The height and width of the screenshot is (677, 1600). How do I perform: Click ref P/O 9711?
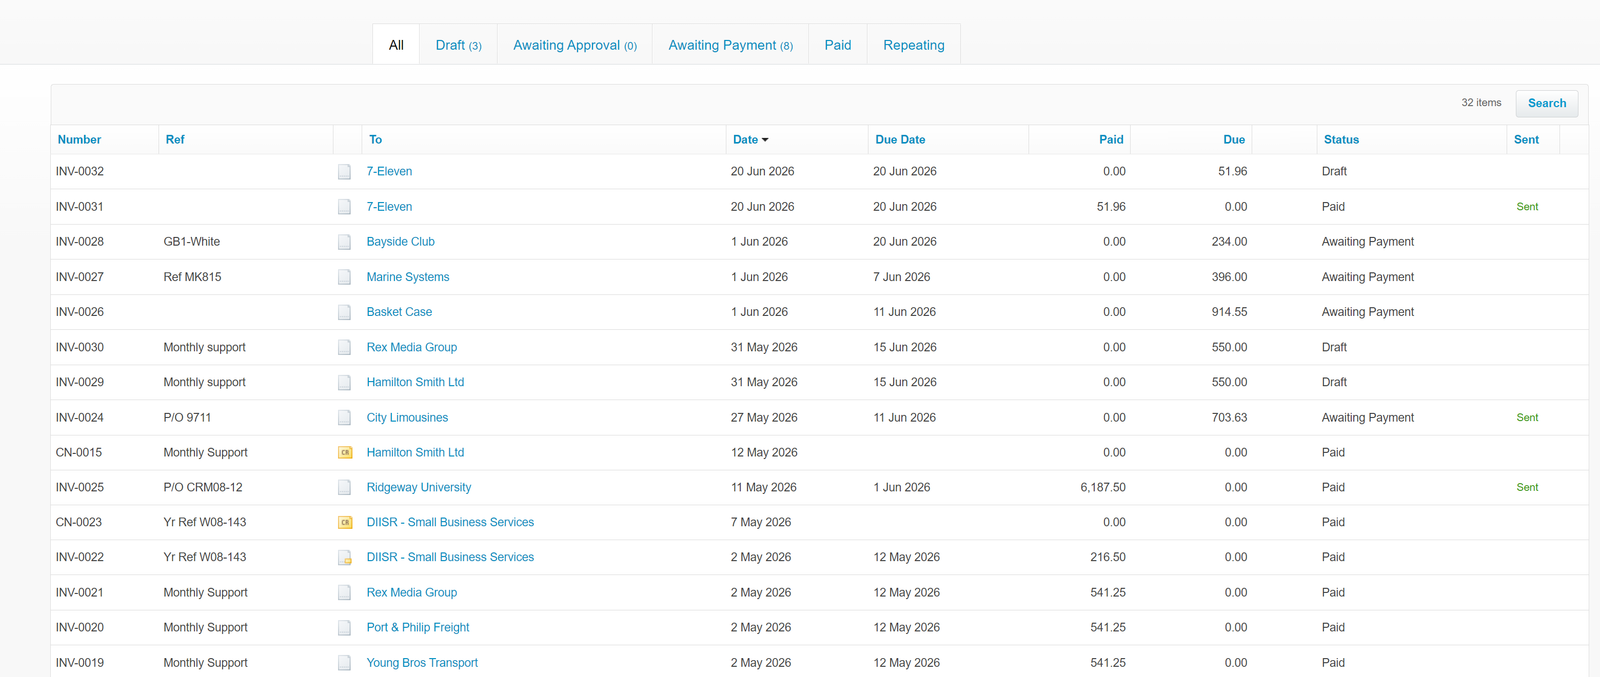tap(188, 417)
